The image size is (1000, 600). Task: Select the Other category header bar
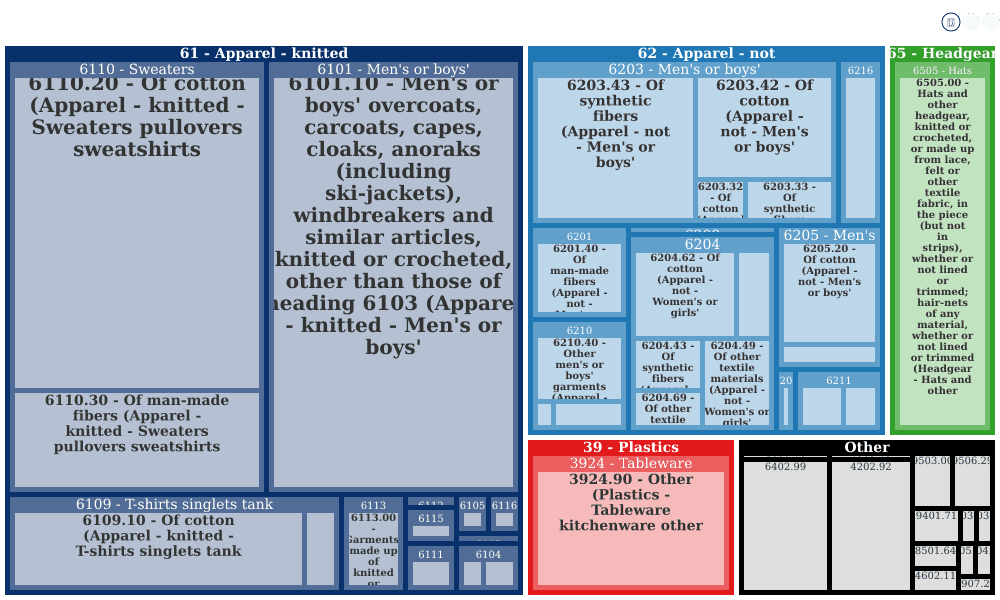tap(867, 448)
